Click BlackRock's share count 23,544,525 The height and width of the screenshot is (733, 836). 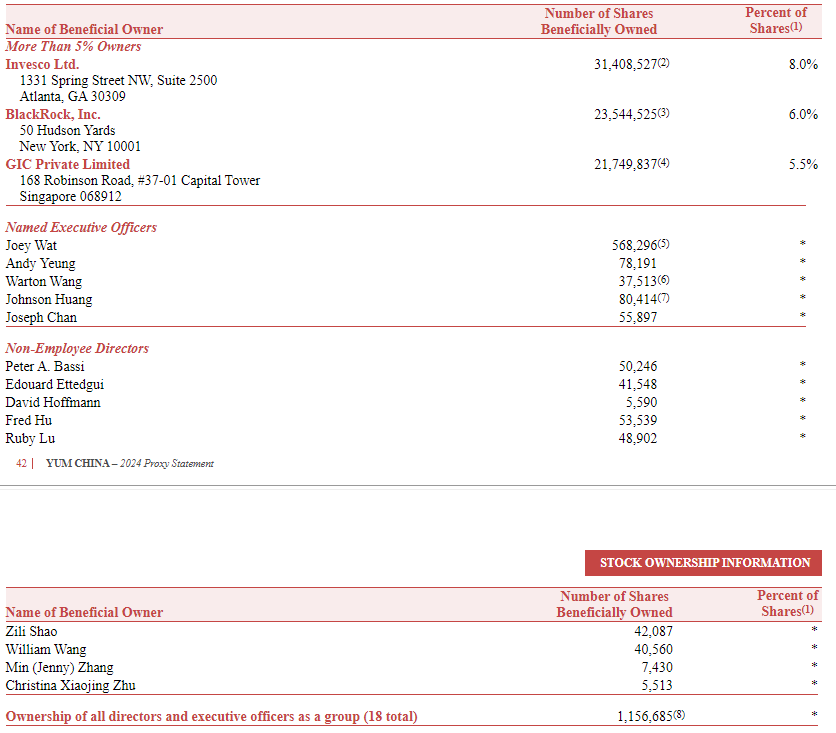tap(625, 115)
